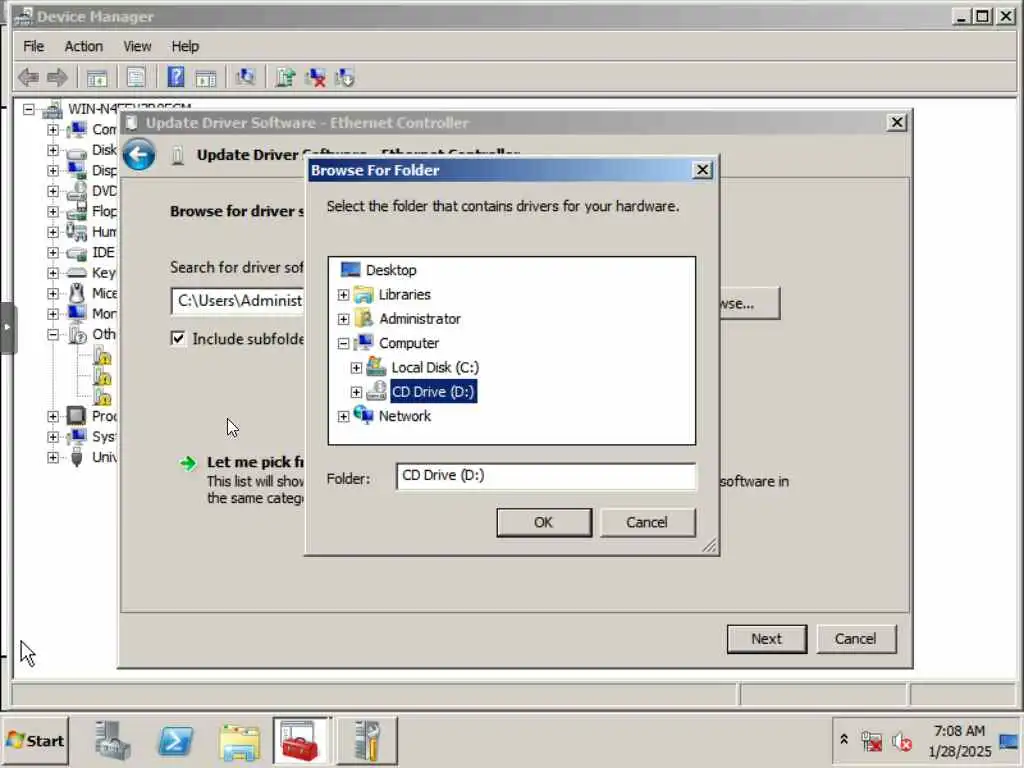
Task: Click the Local Disk (C:) drive icon
Action: [376, 367]
